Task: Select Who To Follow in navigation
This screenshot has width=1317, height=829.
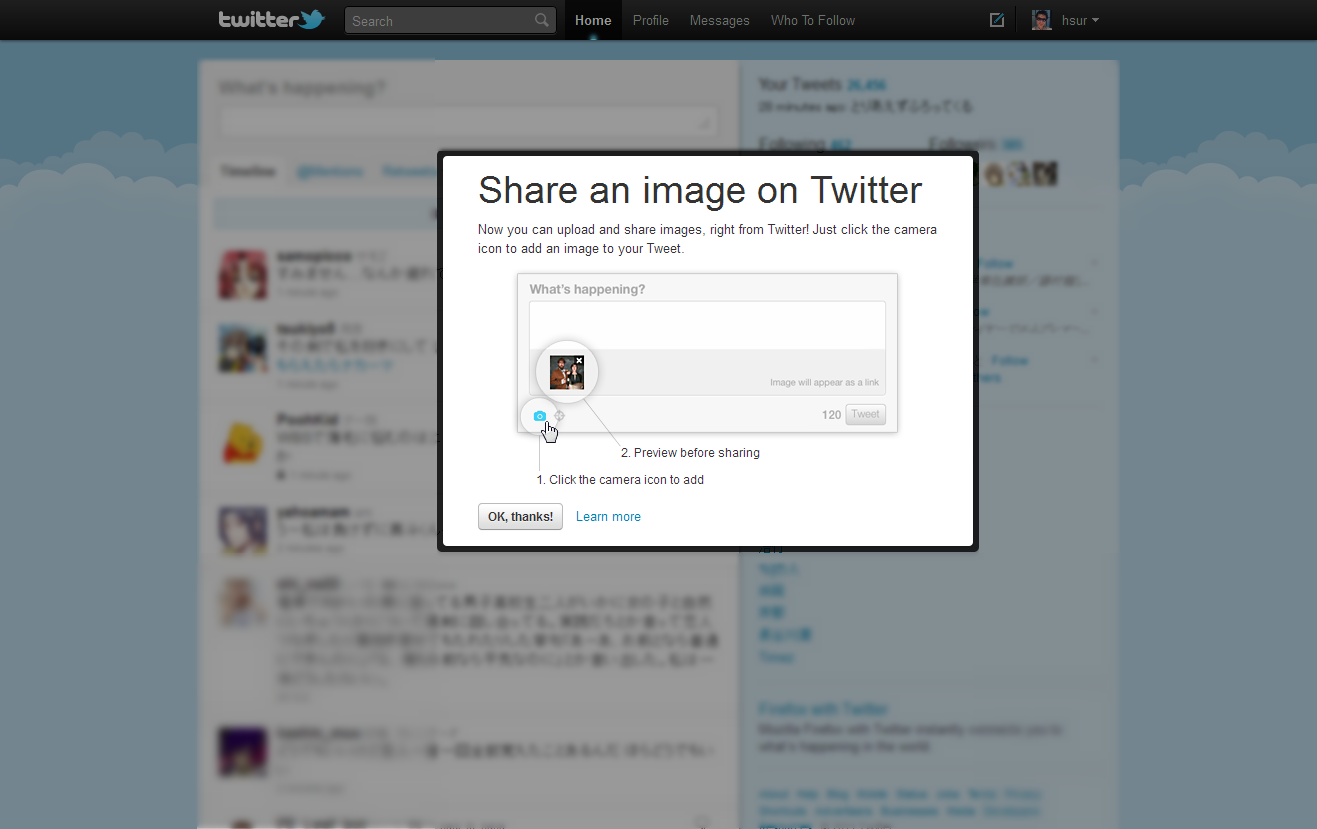Action: point(812,20)
